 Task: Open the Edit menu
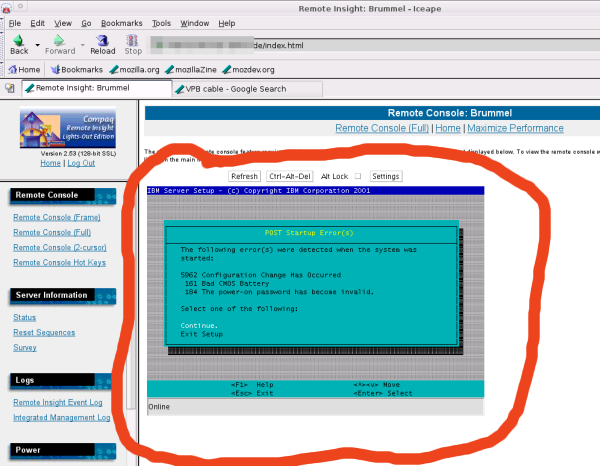click(x=38, y=23)
